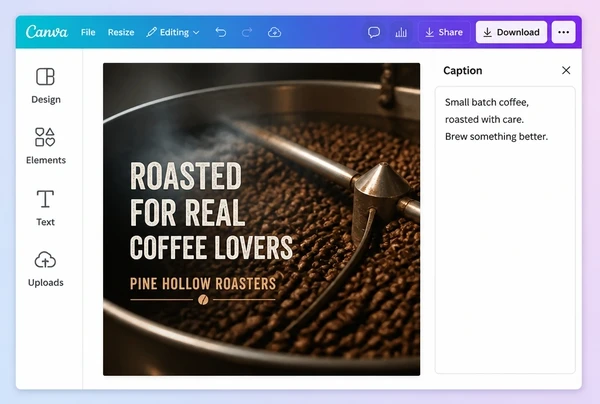Select the 'PINE HOLLOW ROASTERS' text

203,283
